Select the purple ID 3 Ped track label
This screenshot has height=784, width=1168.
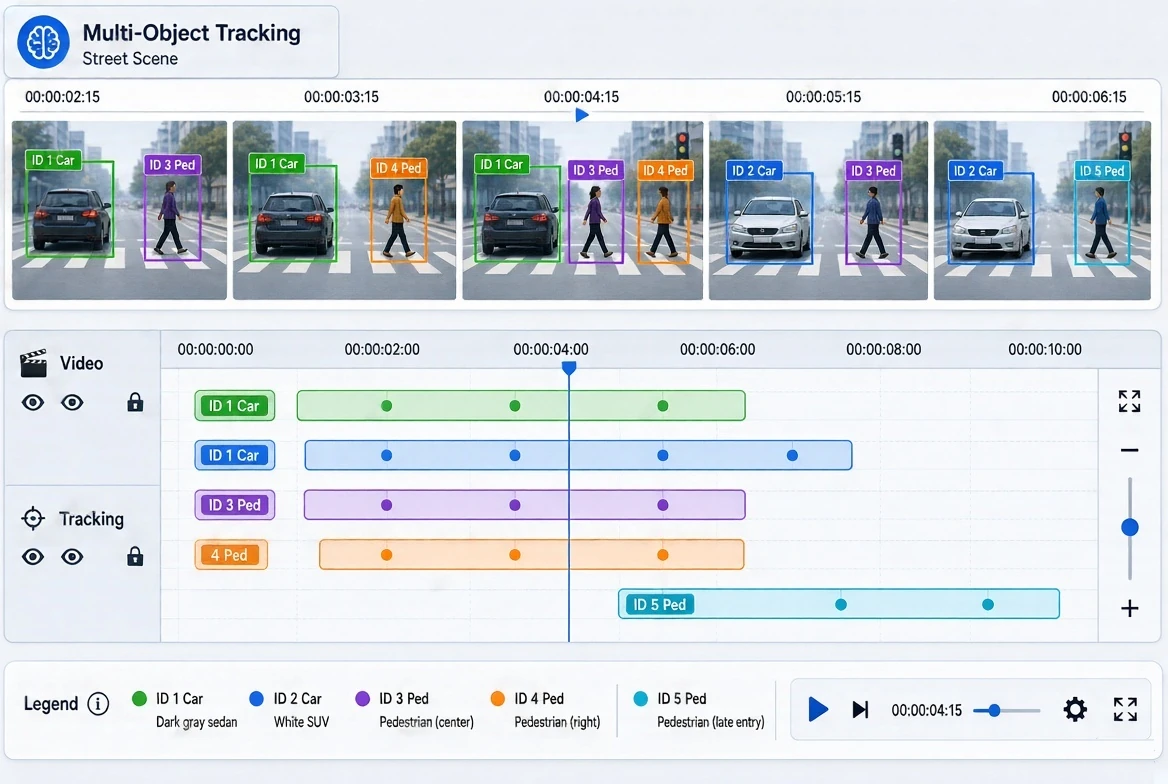235,505
